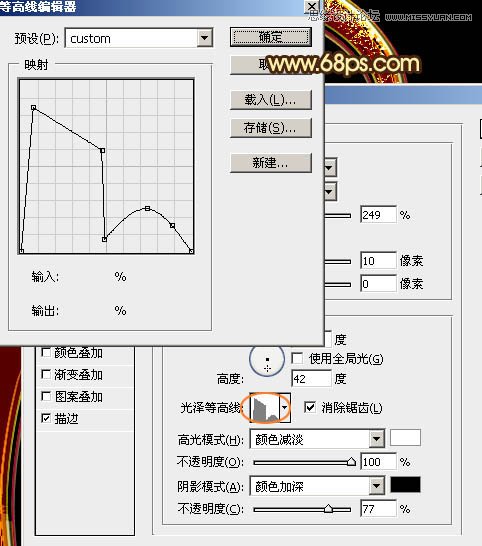
Task: Click the 载入(L)... button
Action: [x=271, y=100]
